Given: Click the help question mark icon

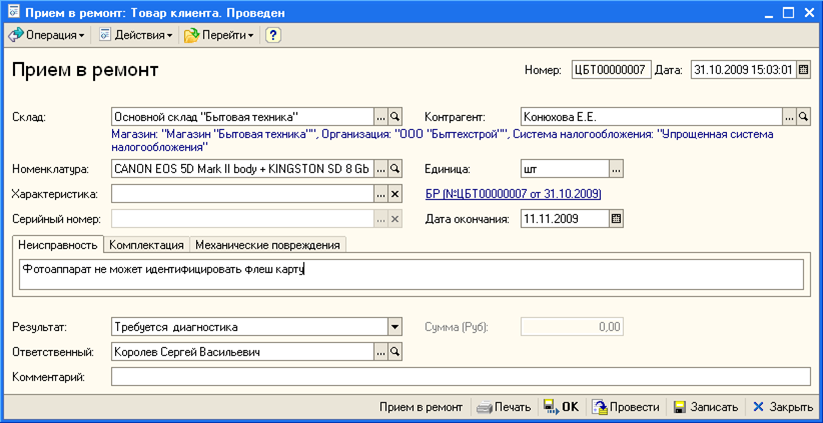Looking at the screenshot, I should click(273, 35).
